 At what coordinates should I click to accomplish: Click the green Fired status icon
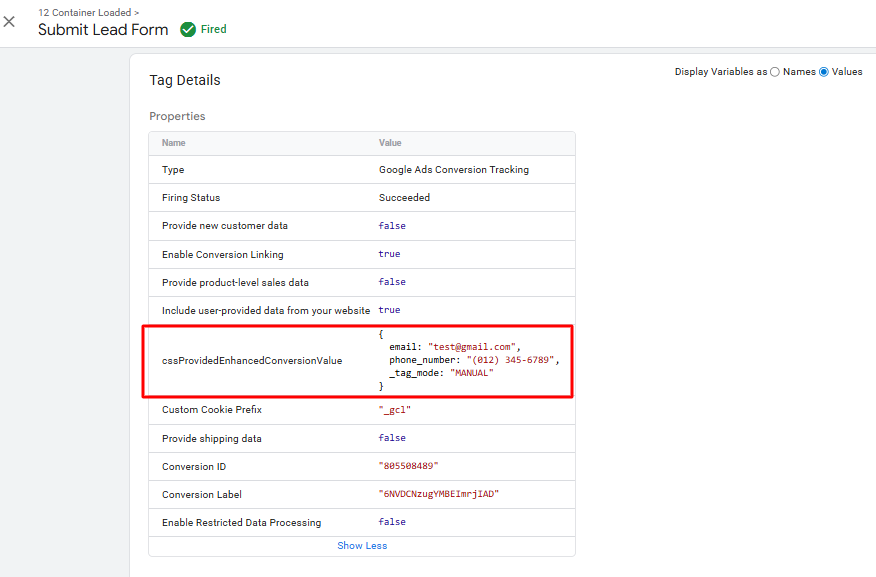(190, 29)
